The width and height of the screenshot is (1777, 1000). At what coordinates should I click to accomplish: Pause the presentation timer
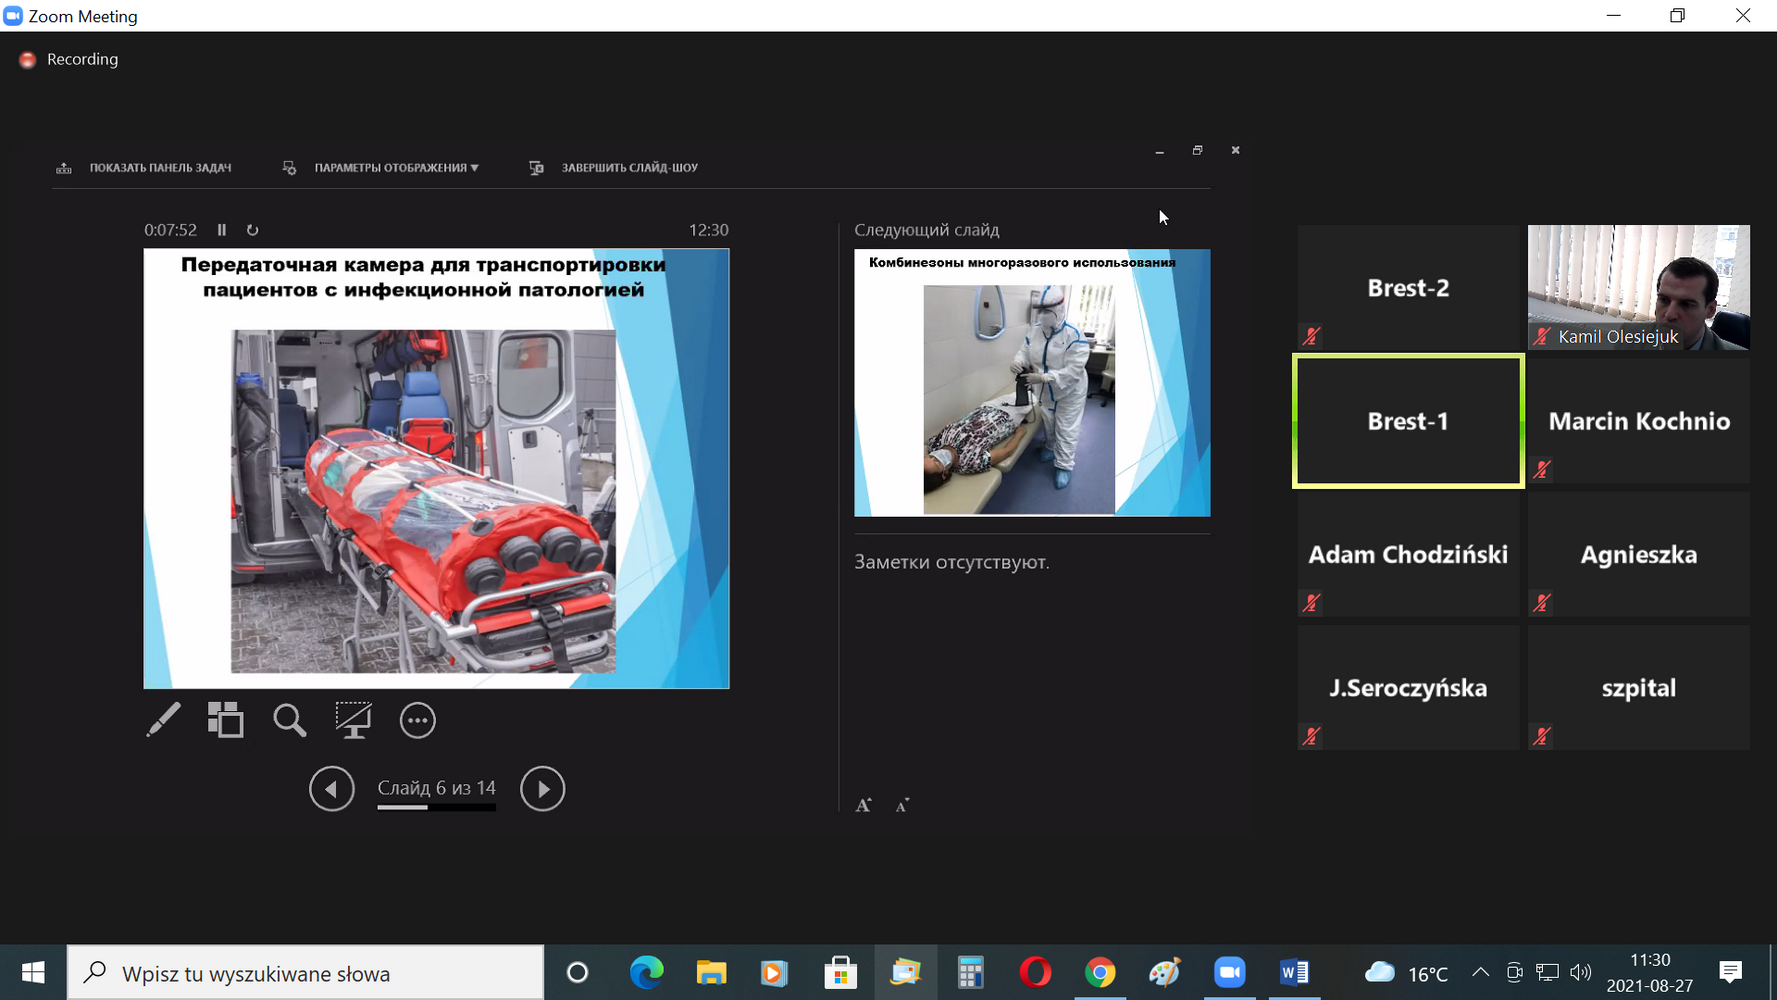click(222, 230)
